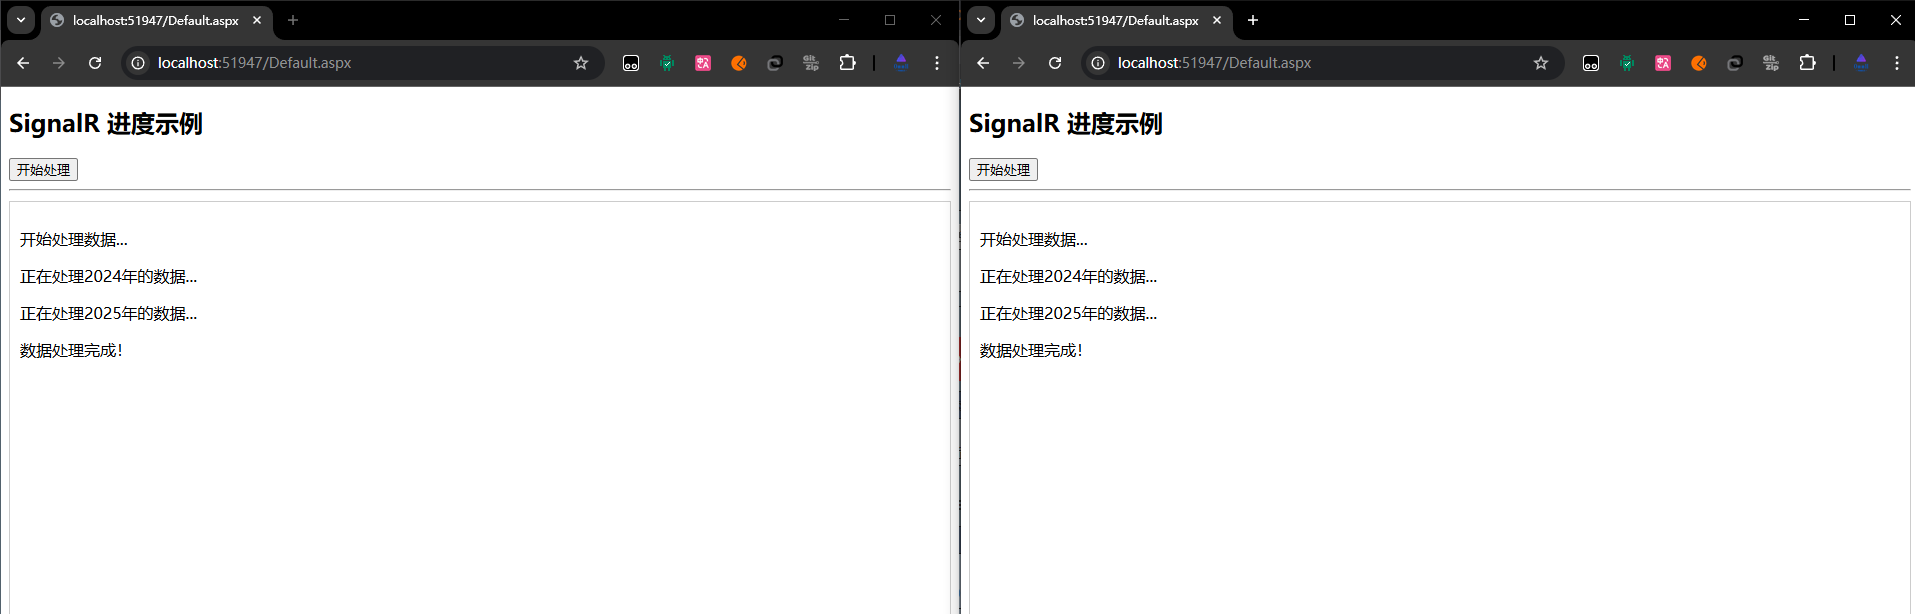Open the pink translate extension in the left window
The width and height of the screenshot is (1915, 614).
tap(703, 63)
